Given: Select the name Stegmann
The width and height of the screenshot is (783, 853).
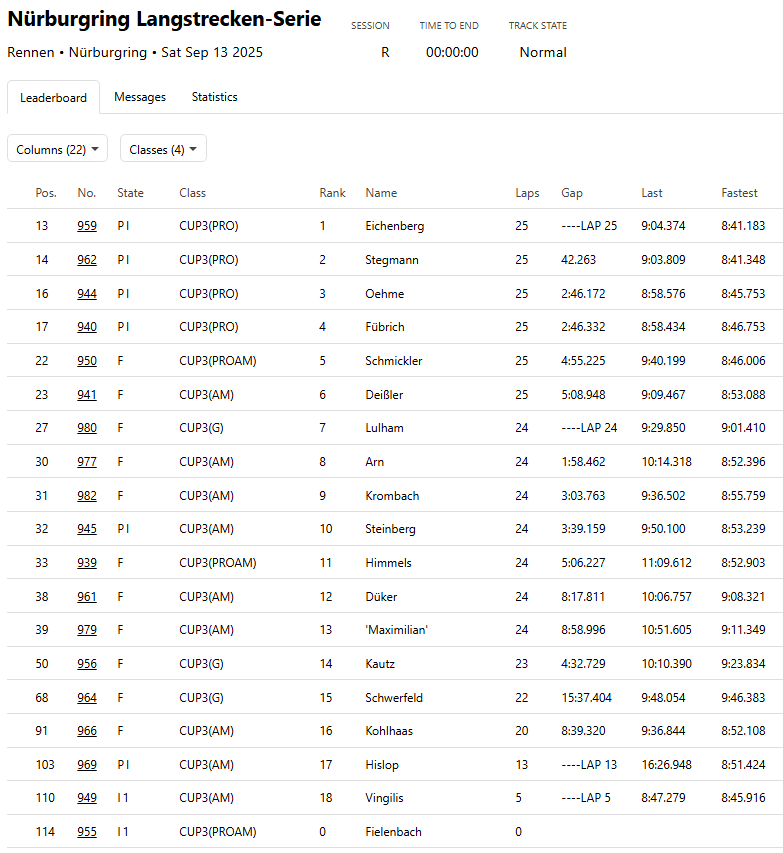Looking at the screenshot, I should 392,260.
